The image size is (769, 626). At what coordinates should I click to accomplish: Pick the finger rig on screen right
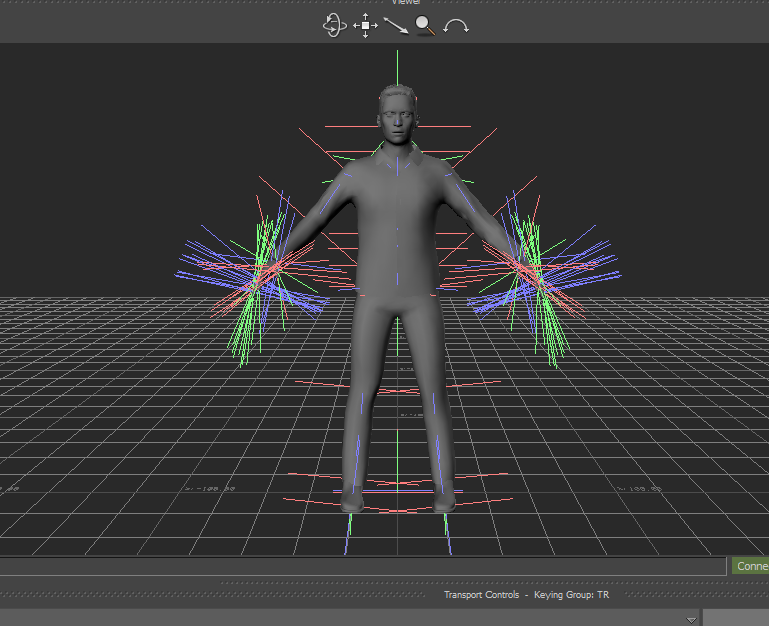[535, 277]
